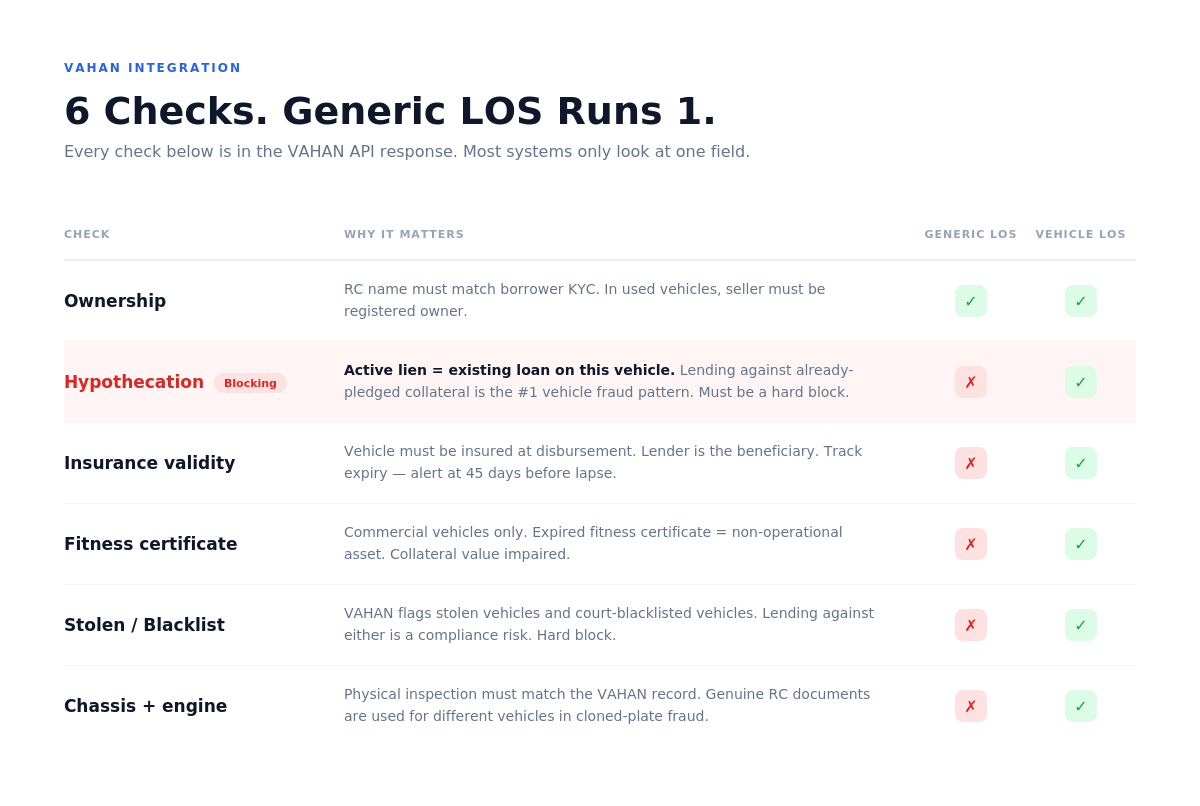Click the Generic LOS cross for Insurance validity
The height and width of the screenshot is (806, 1200).
click(971, 463)
